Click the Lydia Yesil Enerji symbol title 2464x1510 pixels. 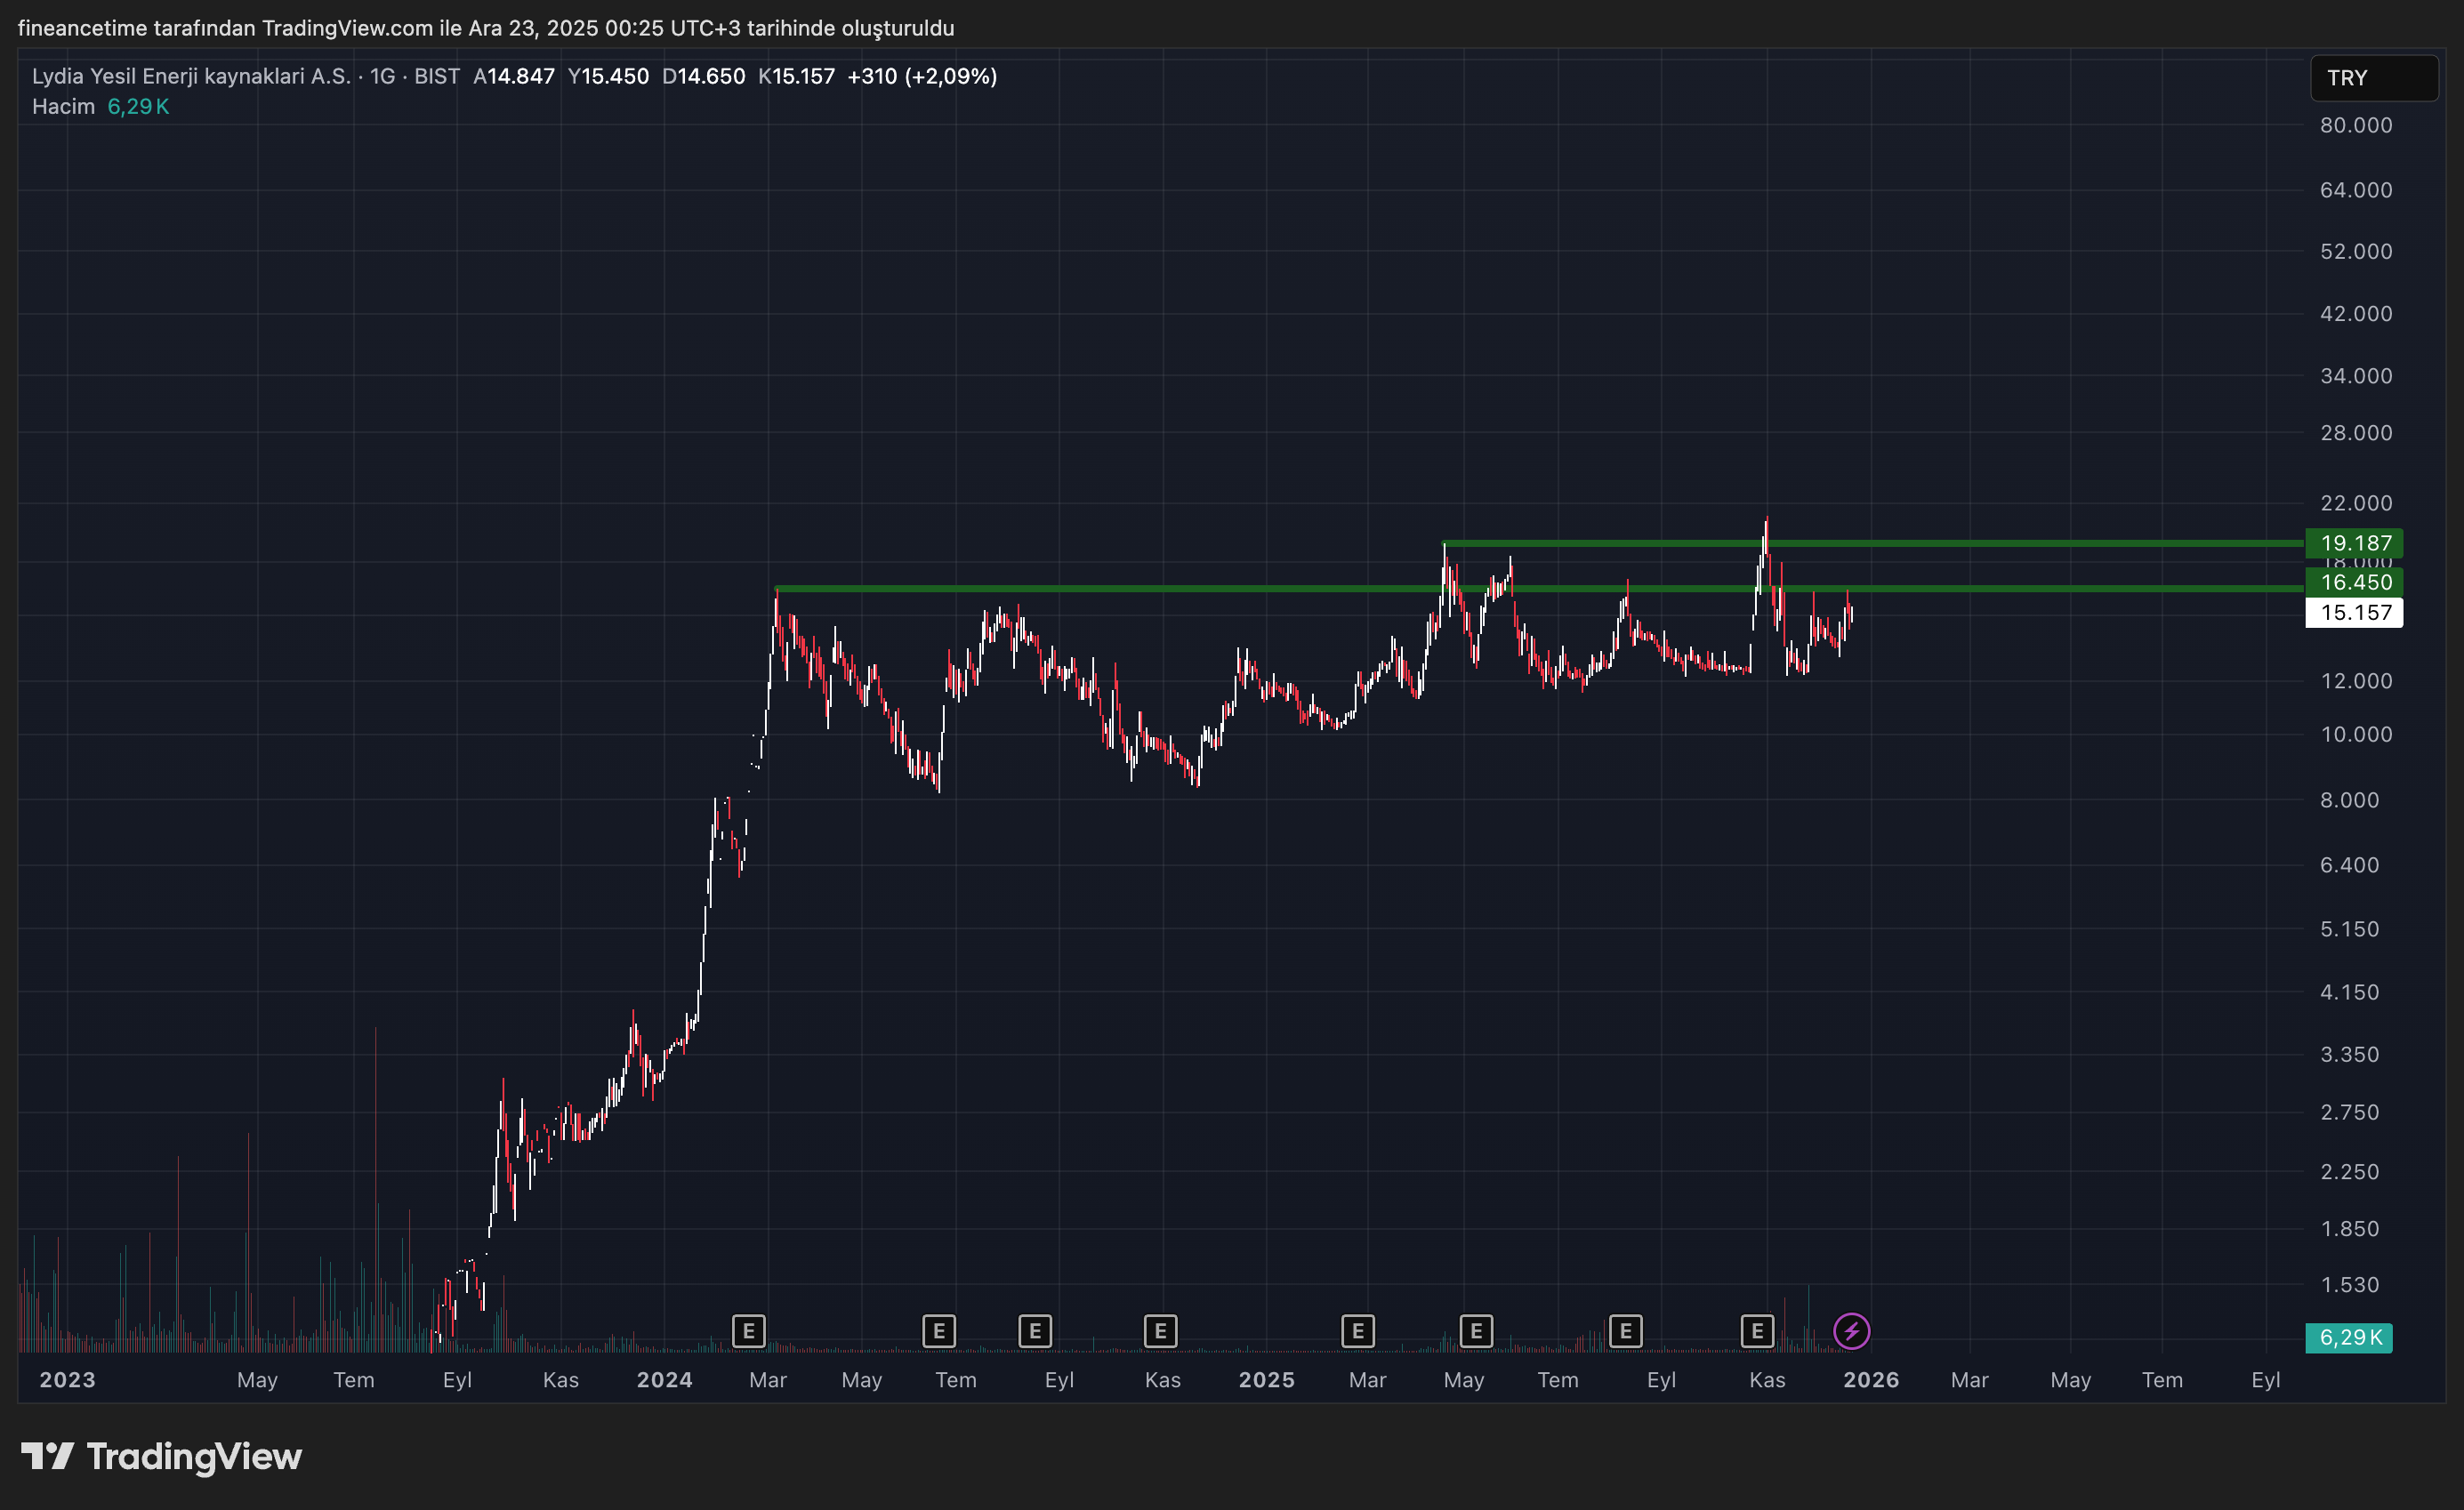pyautogui.click(x=190, y=76)
